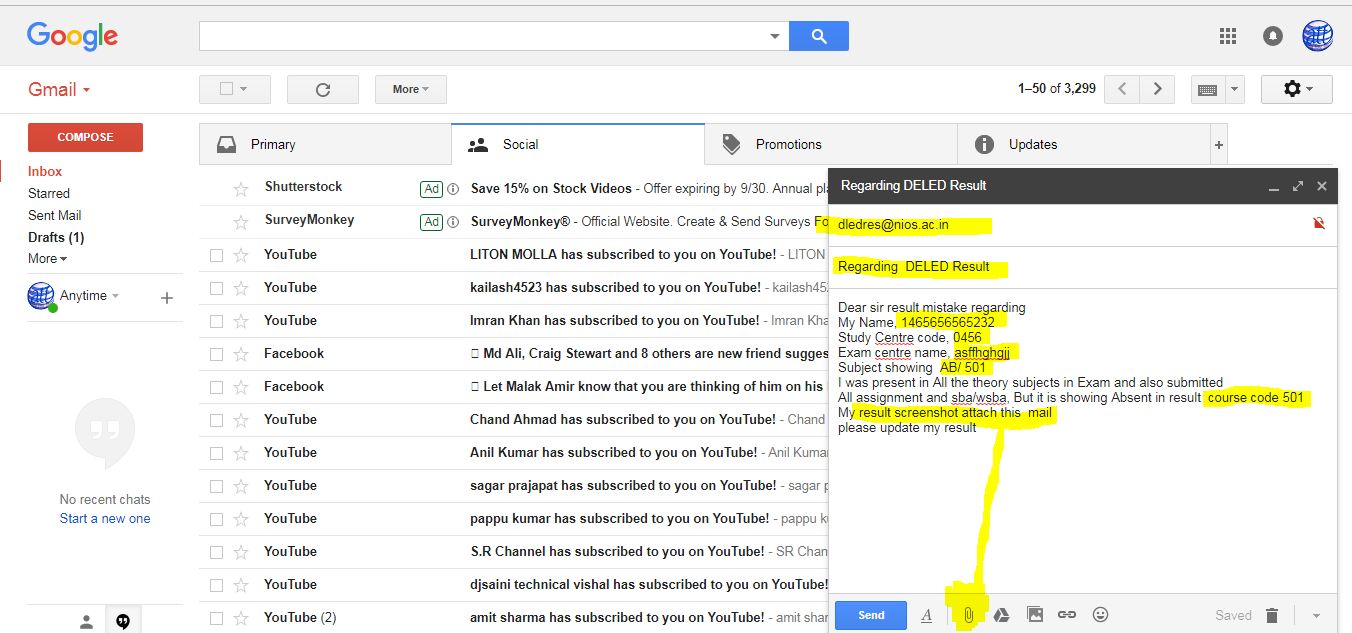
Task: Open the Inbox label
Action: pos(45,171)
